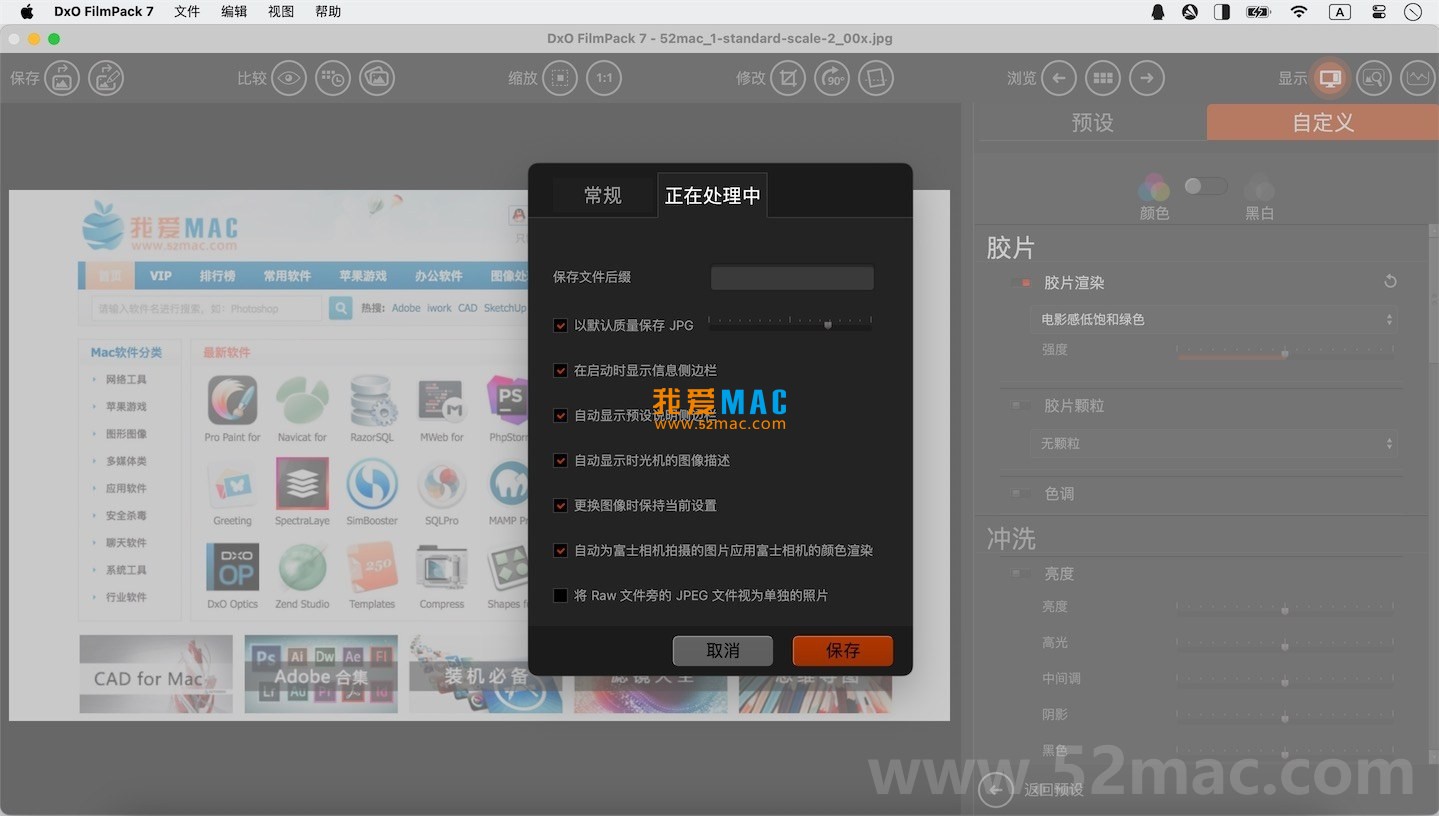Viewport: 1439px width, 816px height.
Task: Uncheck 以默认质量保存 JPG checkbox
Action: [x=560, y=325]
